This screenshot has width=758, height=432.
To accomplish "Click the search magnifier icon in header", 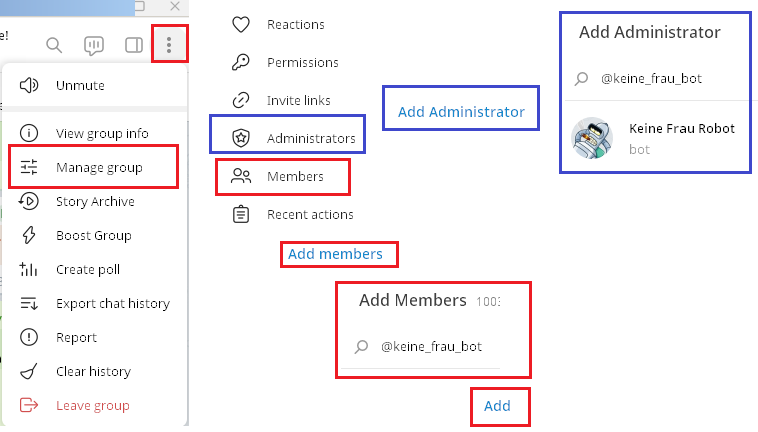I will 55,45.
